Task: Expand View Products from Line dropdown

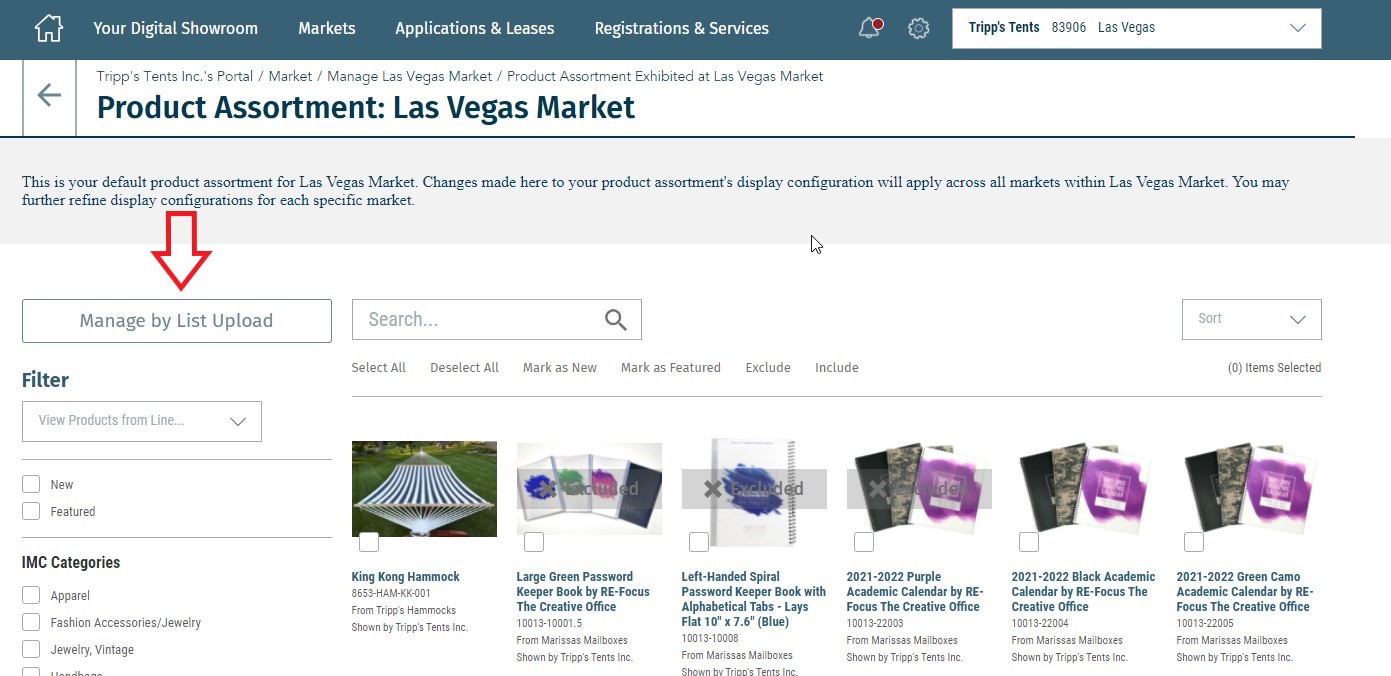Action: tap(142, 421)
